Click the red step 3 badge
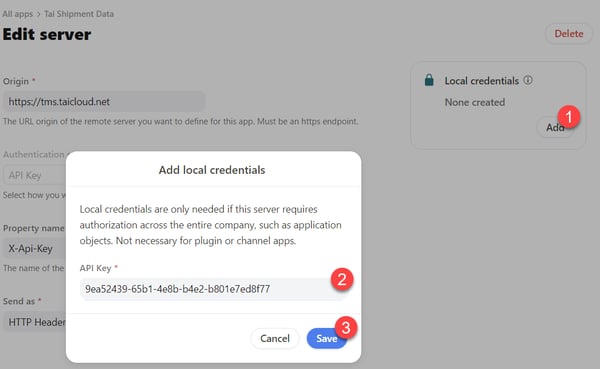 tap(346, 328)
